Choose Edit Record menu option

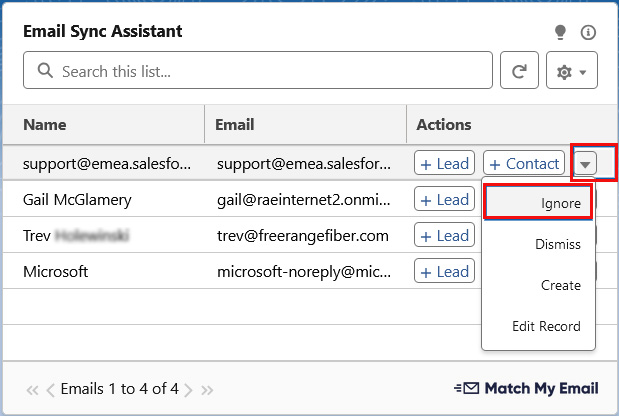click(x=539, y=326)
